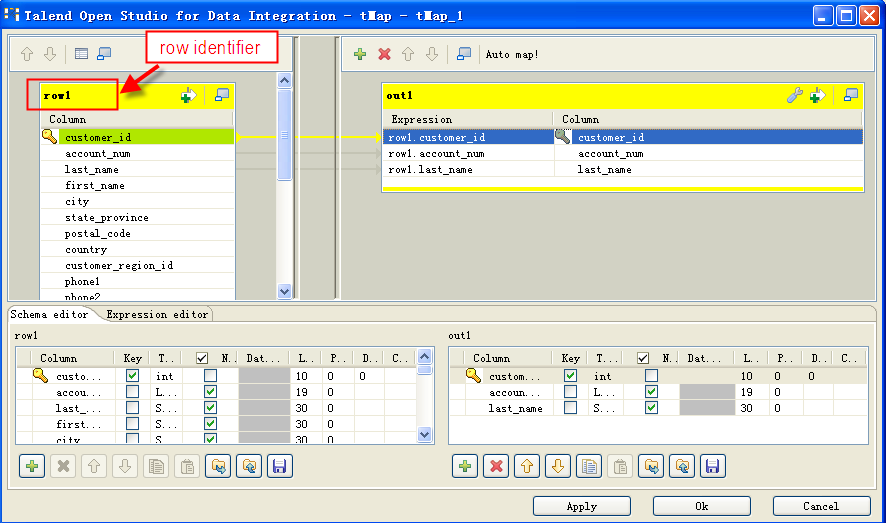
Task: Toggle the Key checkbox for row1 customer_id row
Action: click(x=133, y=376)
